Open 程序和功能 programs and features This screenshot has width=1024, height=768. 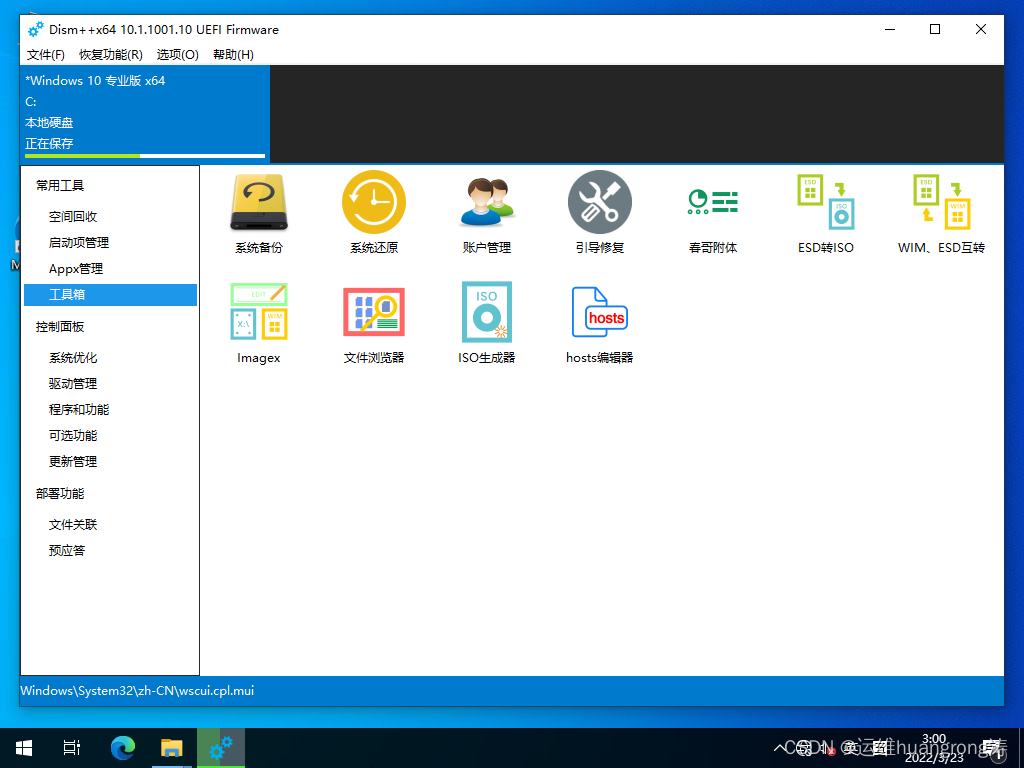[78, 409]
